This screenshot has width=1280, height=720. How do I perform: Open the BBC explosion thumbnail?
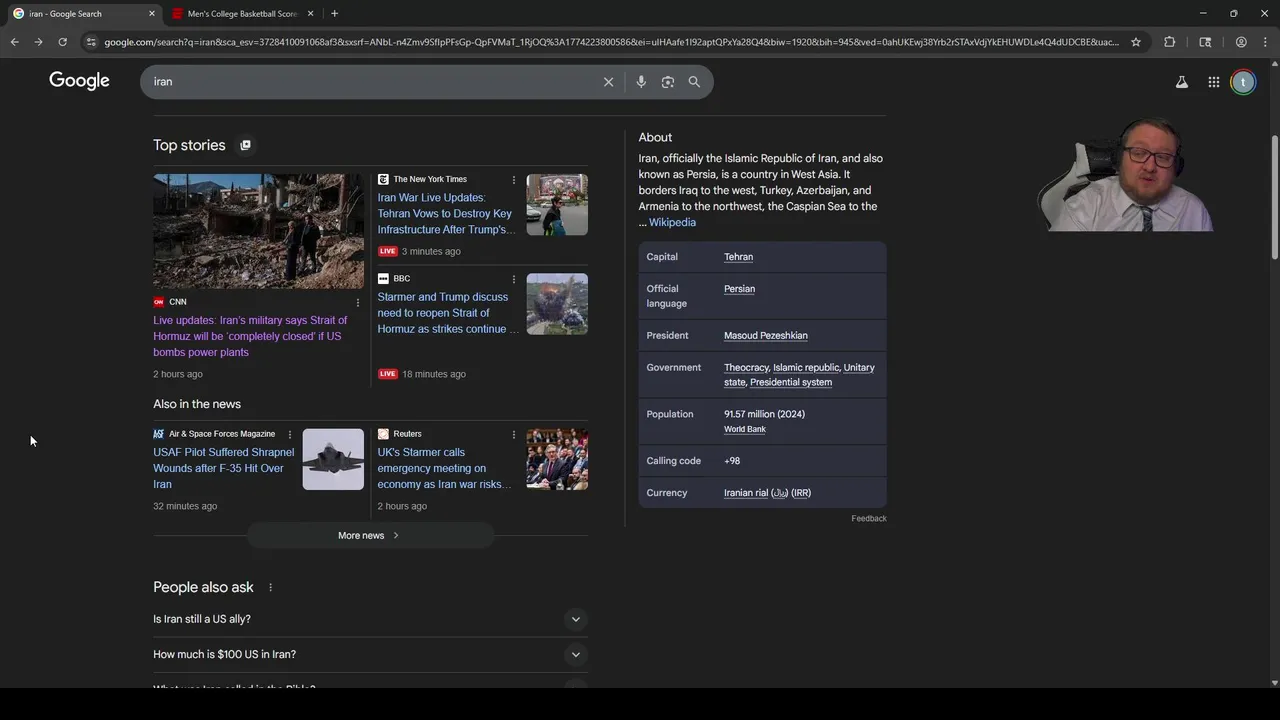(557, 304)
